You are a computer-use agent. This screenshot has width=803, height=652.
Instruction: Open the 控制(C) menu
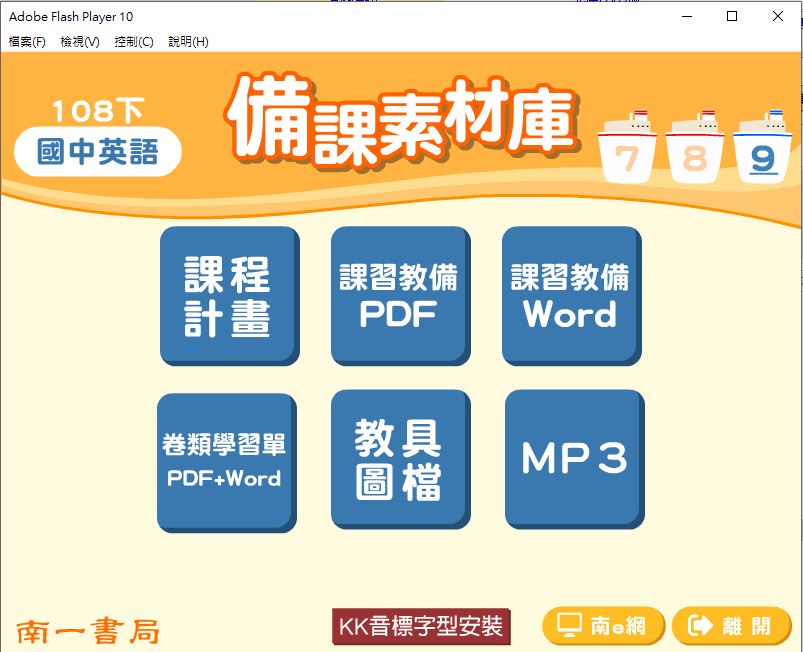pyautogui.click(x=134, y=42)
